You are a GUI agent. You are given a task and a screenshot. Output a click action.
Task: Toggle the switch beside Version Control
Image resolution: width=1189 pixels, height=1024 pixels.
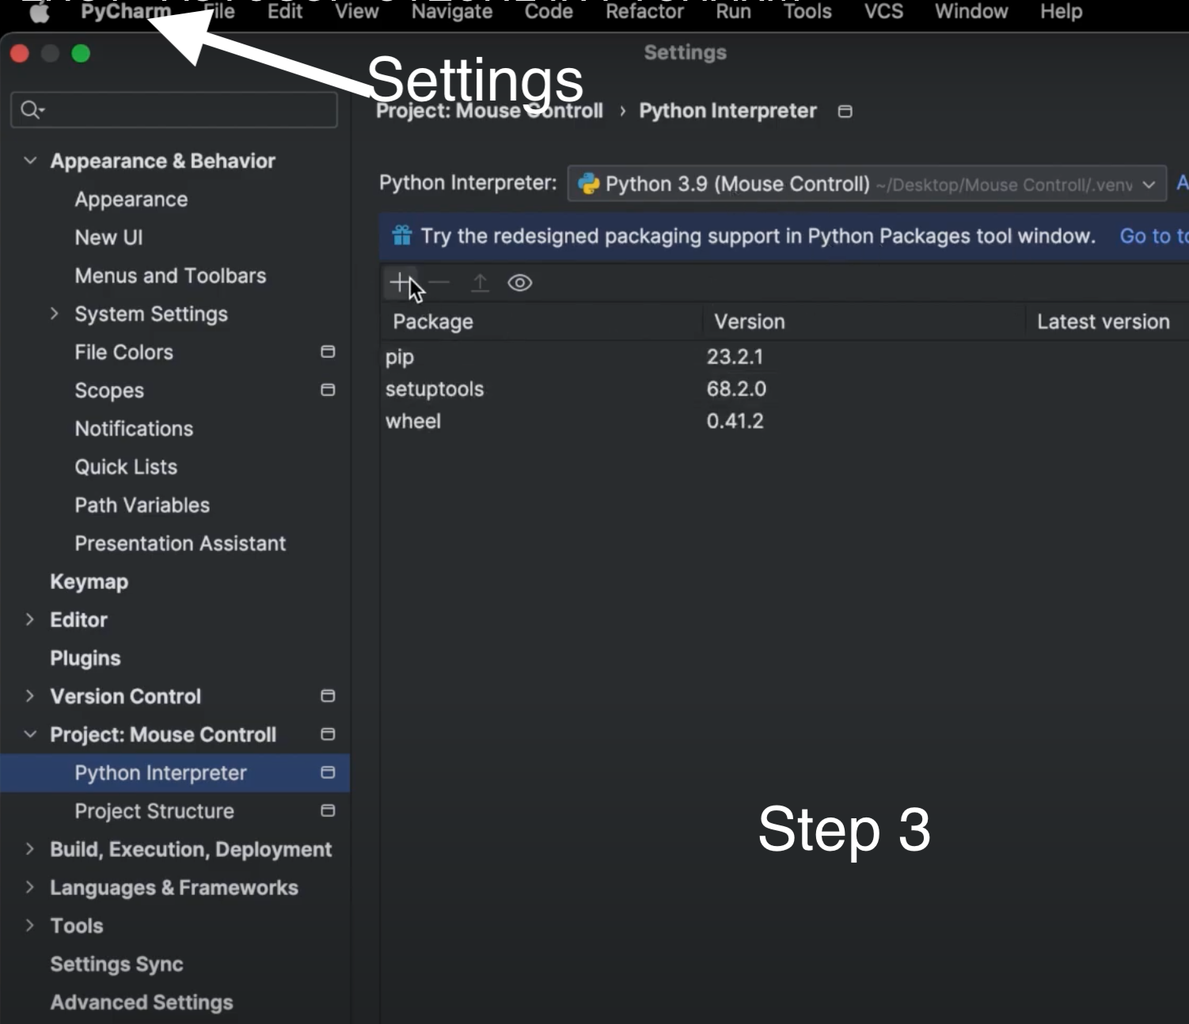[327, 696]
